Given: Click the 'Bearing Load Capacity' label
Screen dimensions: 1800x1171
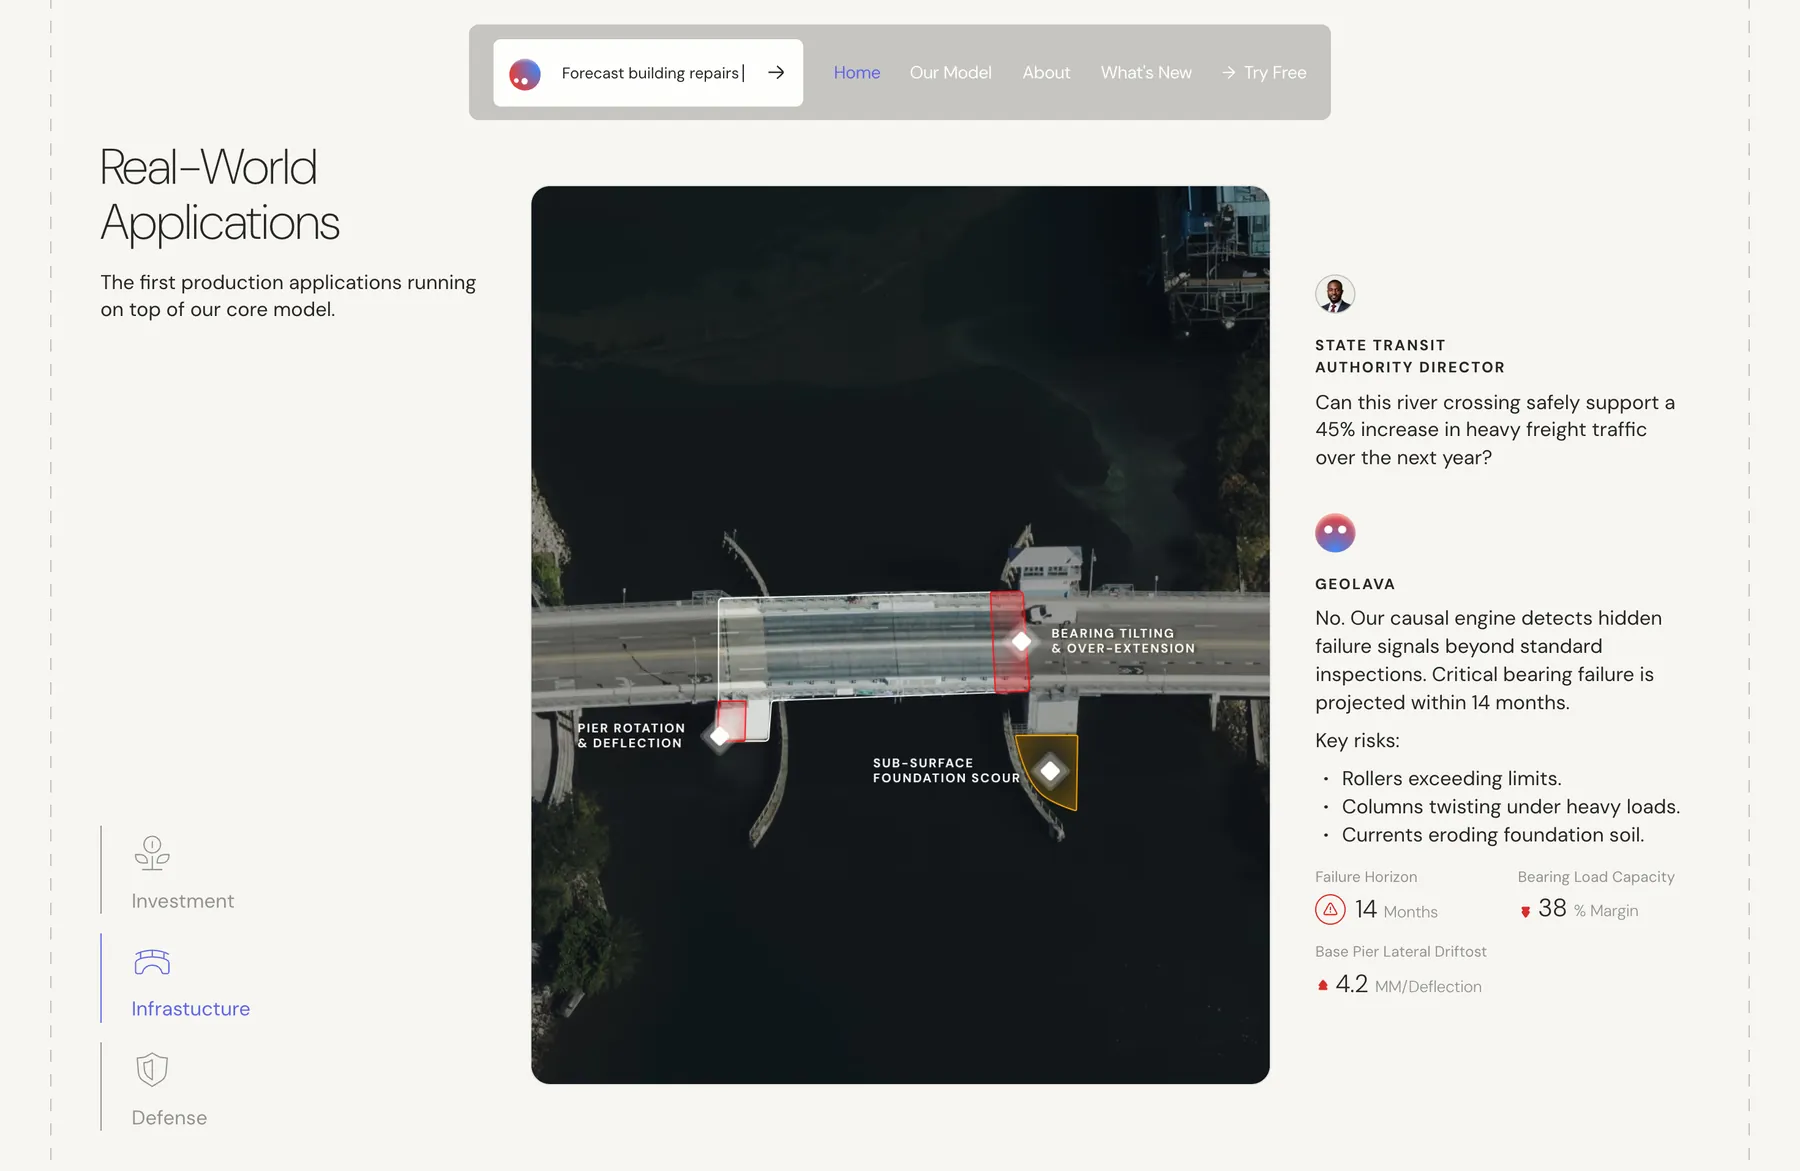Looking at the screenshot, I should click(1596, 877).
